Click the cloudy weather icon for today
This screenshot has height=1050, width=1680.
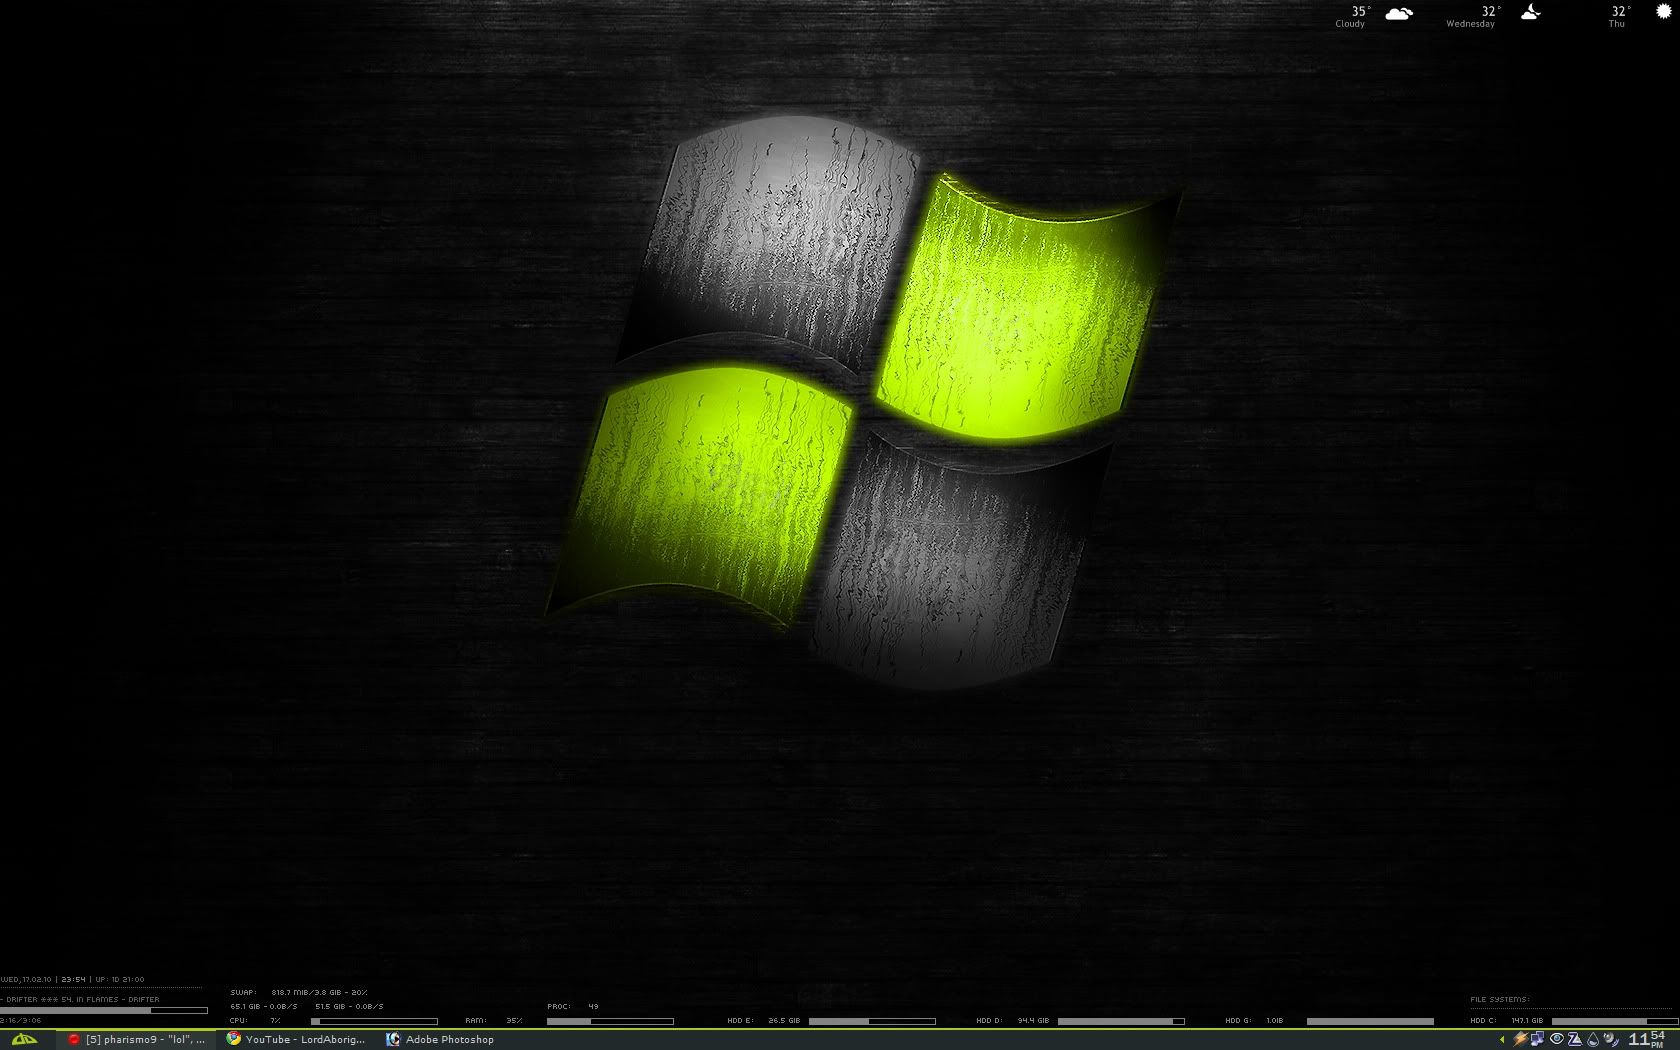[x=1399, y=14]
